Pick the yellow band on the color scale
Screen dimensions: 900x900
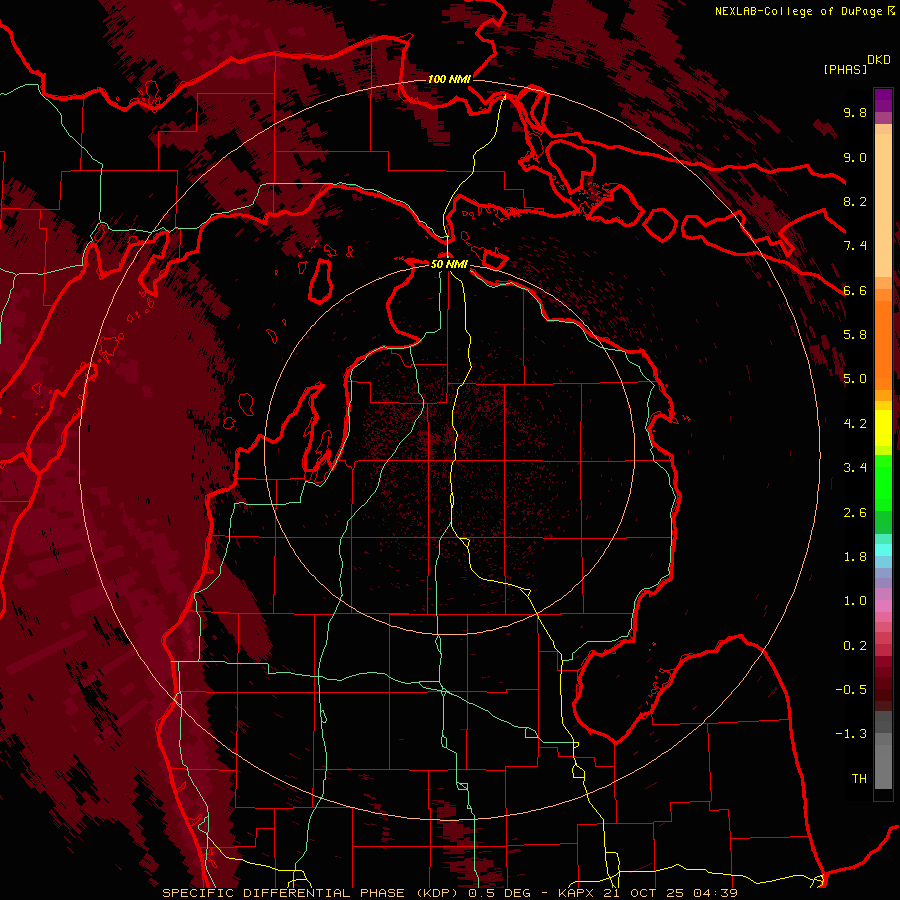883,428
